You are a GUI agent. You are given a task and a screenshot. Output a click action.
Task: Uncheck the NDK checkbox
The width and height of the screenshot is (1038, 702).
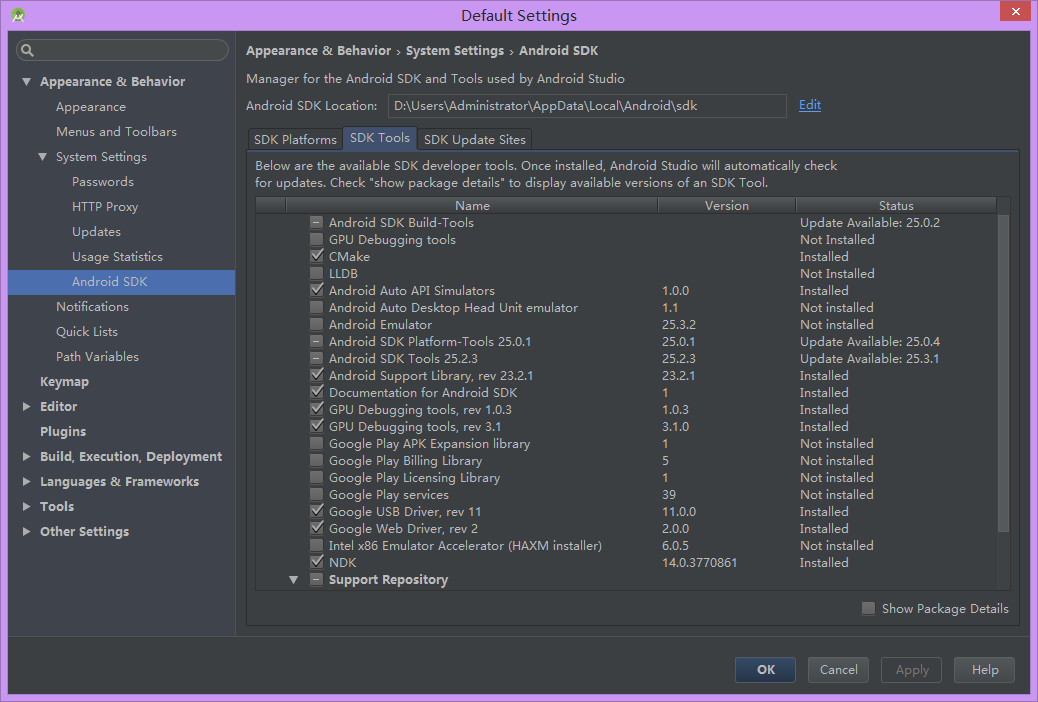316,562
